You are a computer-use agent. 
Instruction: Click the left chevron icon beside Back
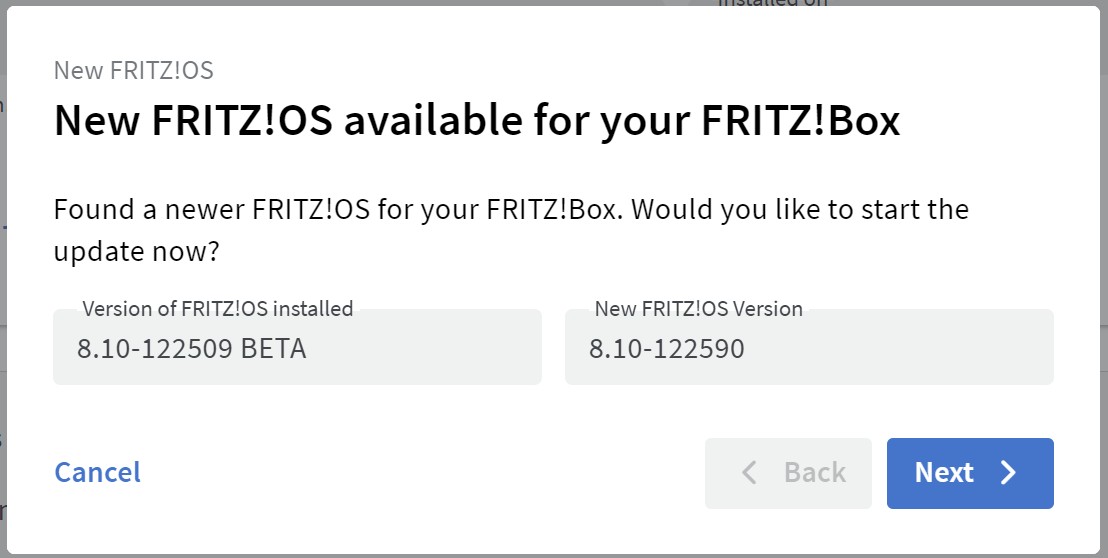(x=749, y=473)
